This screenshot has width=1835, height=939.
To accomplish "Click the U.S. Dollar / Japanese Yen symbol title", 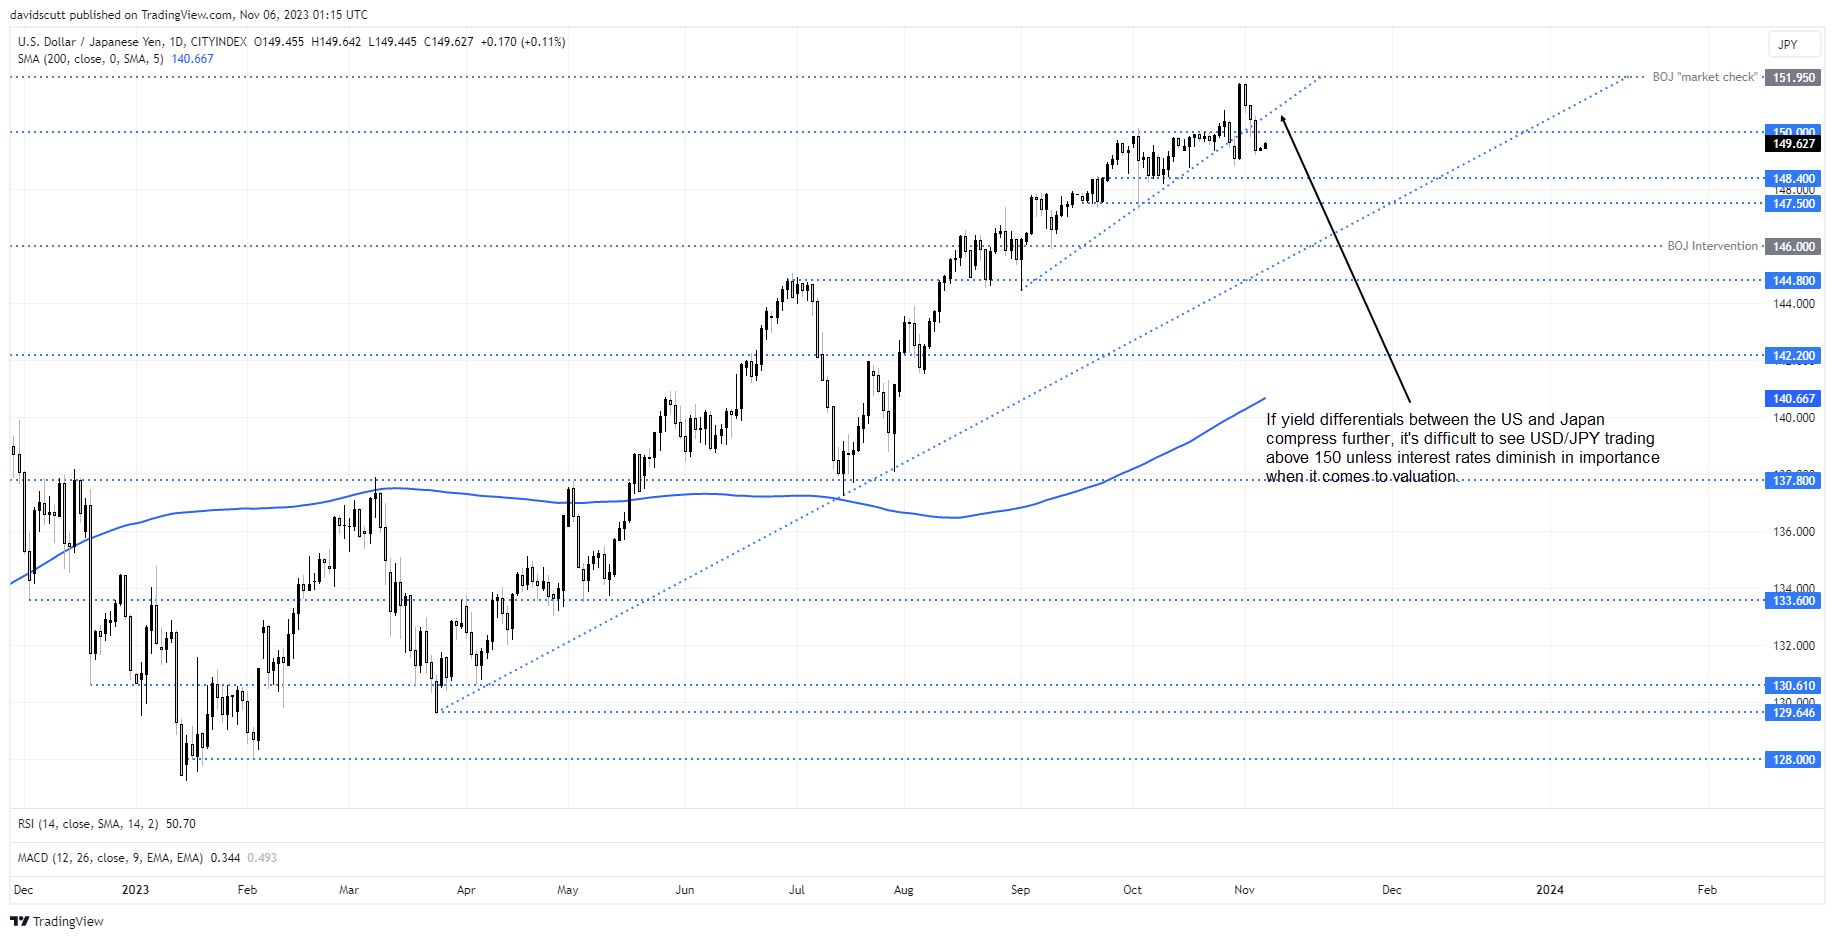I will pyautogui.click(x=90, y=42).
